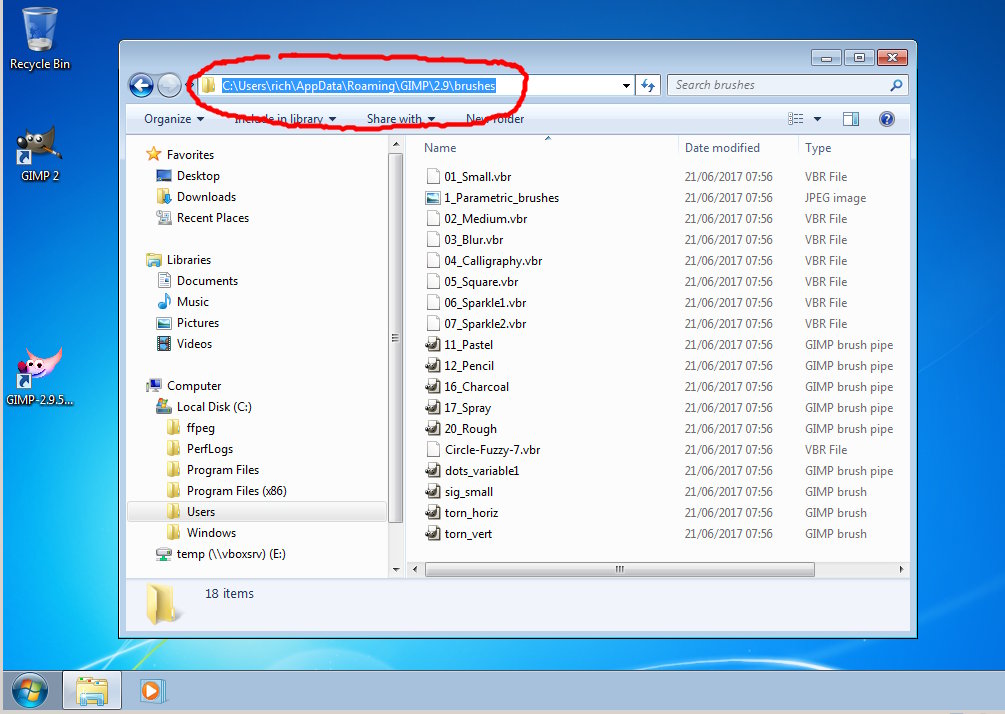Open Program Files (x86) in sidebar
Screen dimensions: 1005x714
pyautogui.click(x=237, y=491)
